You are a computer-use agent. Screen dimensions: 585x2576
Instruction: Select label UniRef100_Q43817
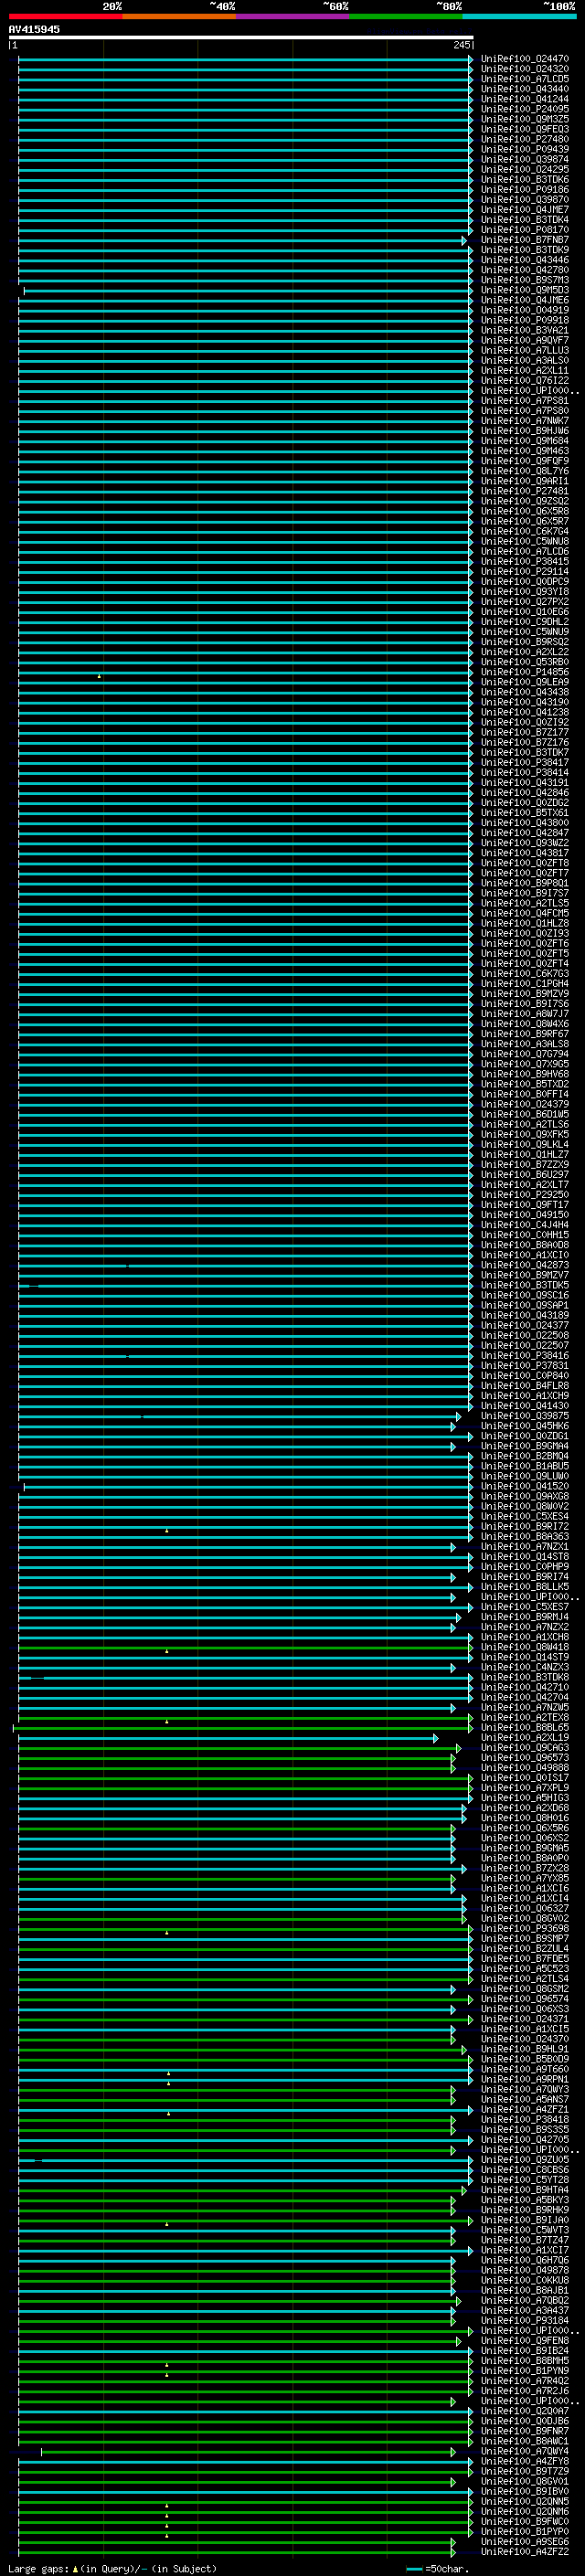point(525,853)
